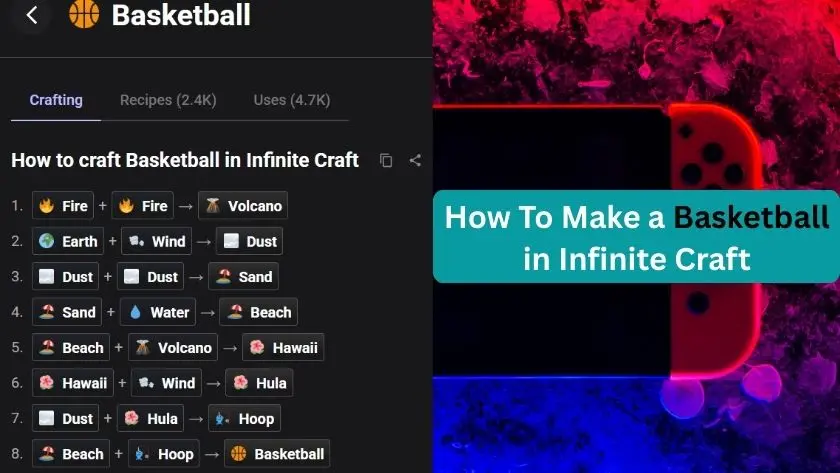Open Hoop result in step 7
Image resolution: width=840 pixels, height=473 pixels.
[245, 418]
